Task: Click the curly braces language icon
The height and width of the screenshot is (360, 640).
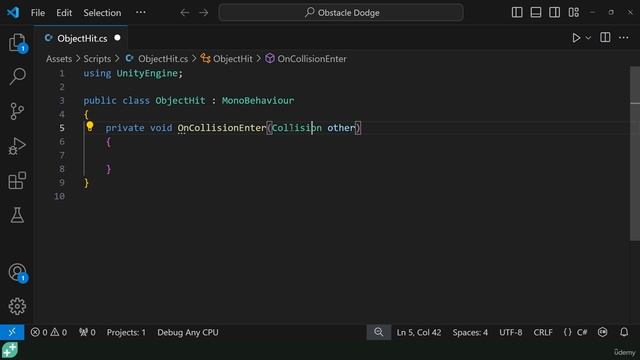Action: [x=567, y=332]
